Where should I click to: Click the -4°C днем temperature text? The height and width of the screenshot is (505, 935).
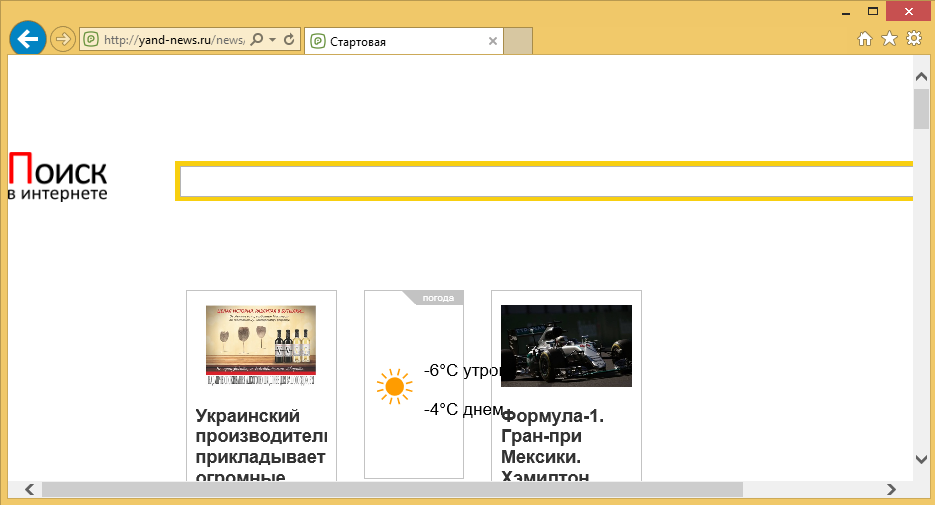coord(463,409)
